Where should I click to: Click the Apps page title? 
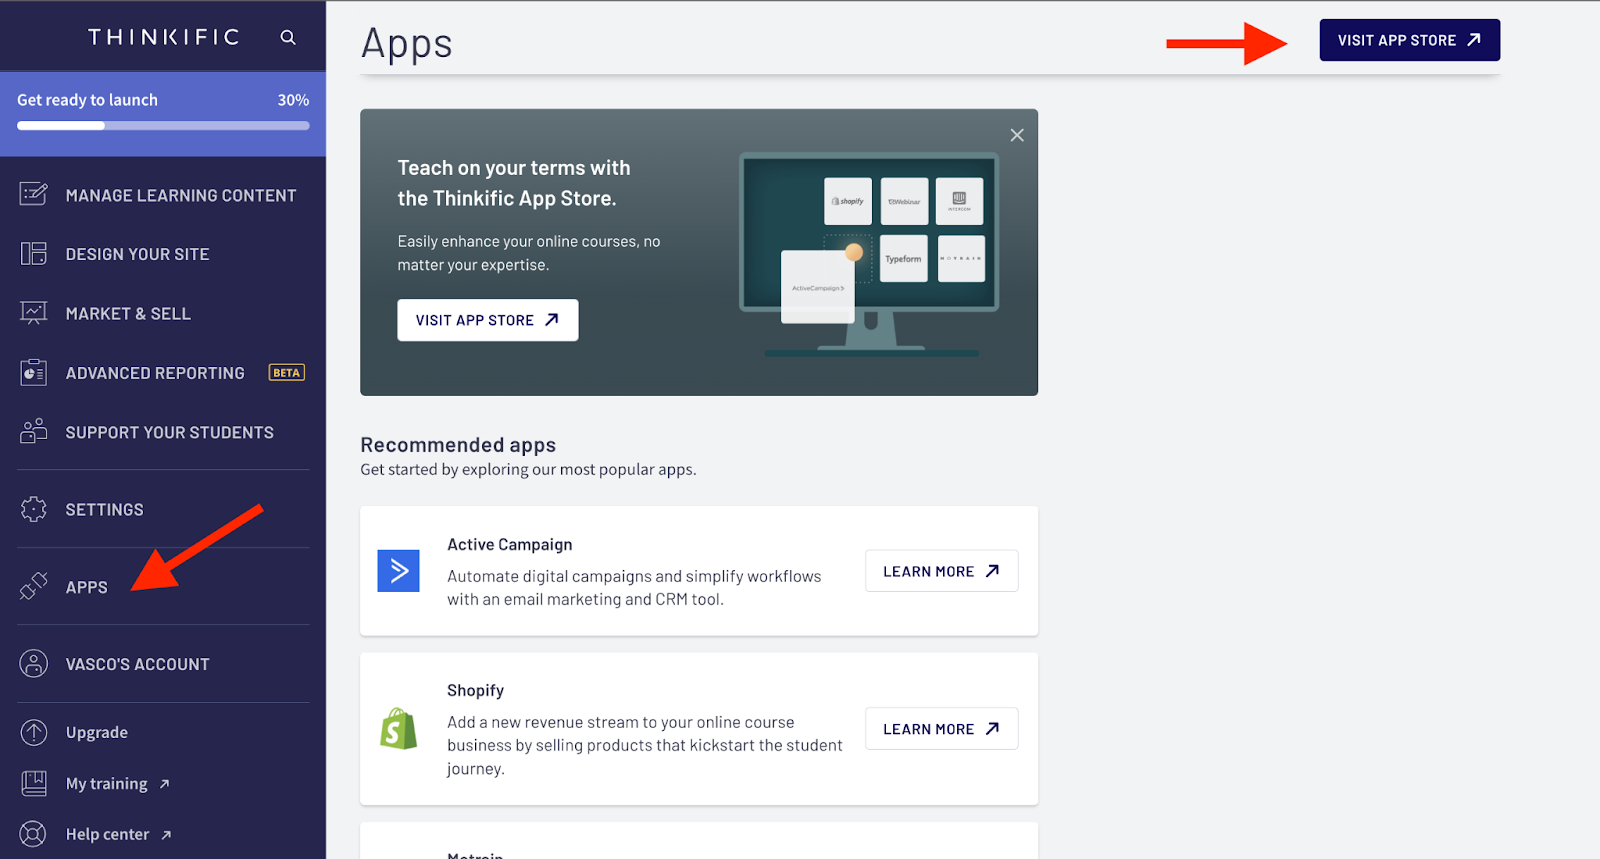(407, 44)
